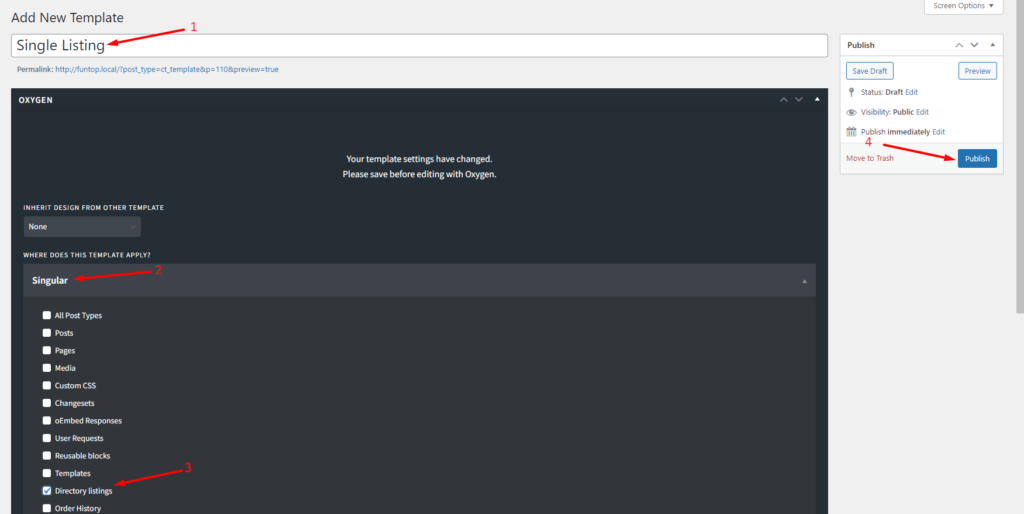Viewport: 1024px width, 514px height.
Task: Click the Single Listing title field
Action: point(419,46)
